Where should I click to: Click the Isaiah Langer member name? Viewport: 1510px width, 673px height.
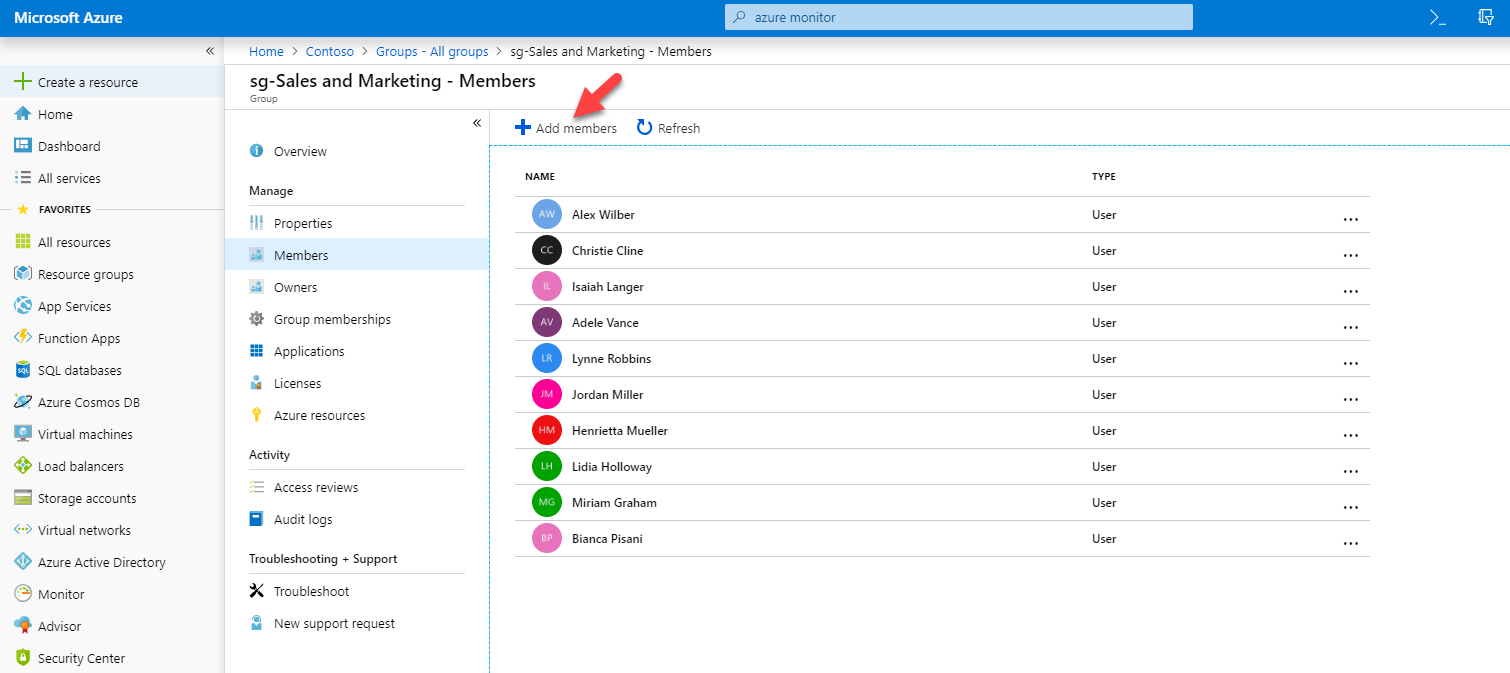(x=608, y=286)
